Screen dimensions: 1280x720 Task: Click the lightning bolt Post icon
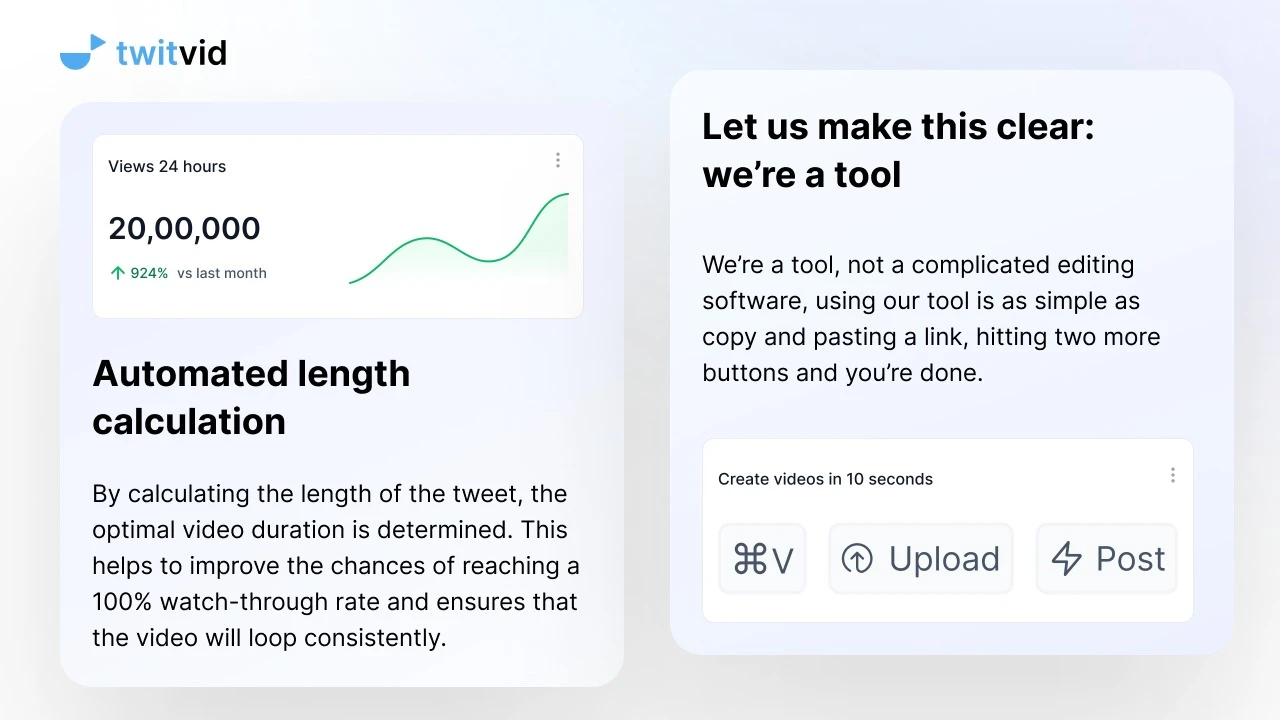(1066, 559)
